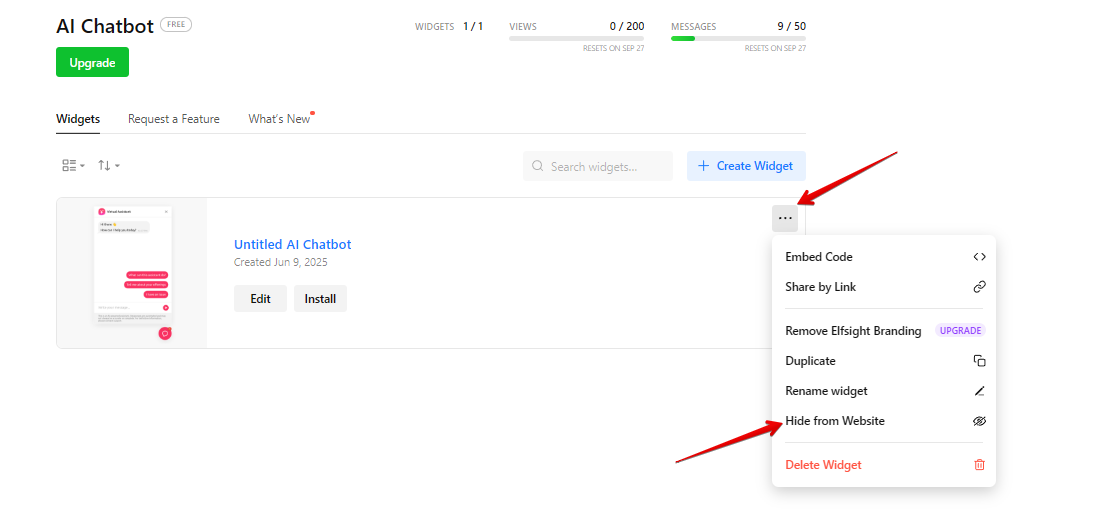Click the Duplicate copy icon

coord(979,361)
